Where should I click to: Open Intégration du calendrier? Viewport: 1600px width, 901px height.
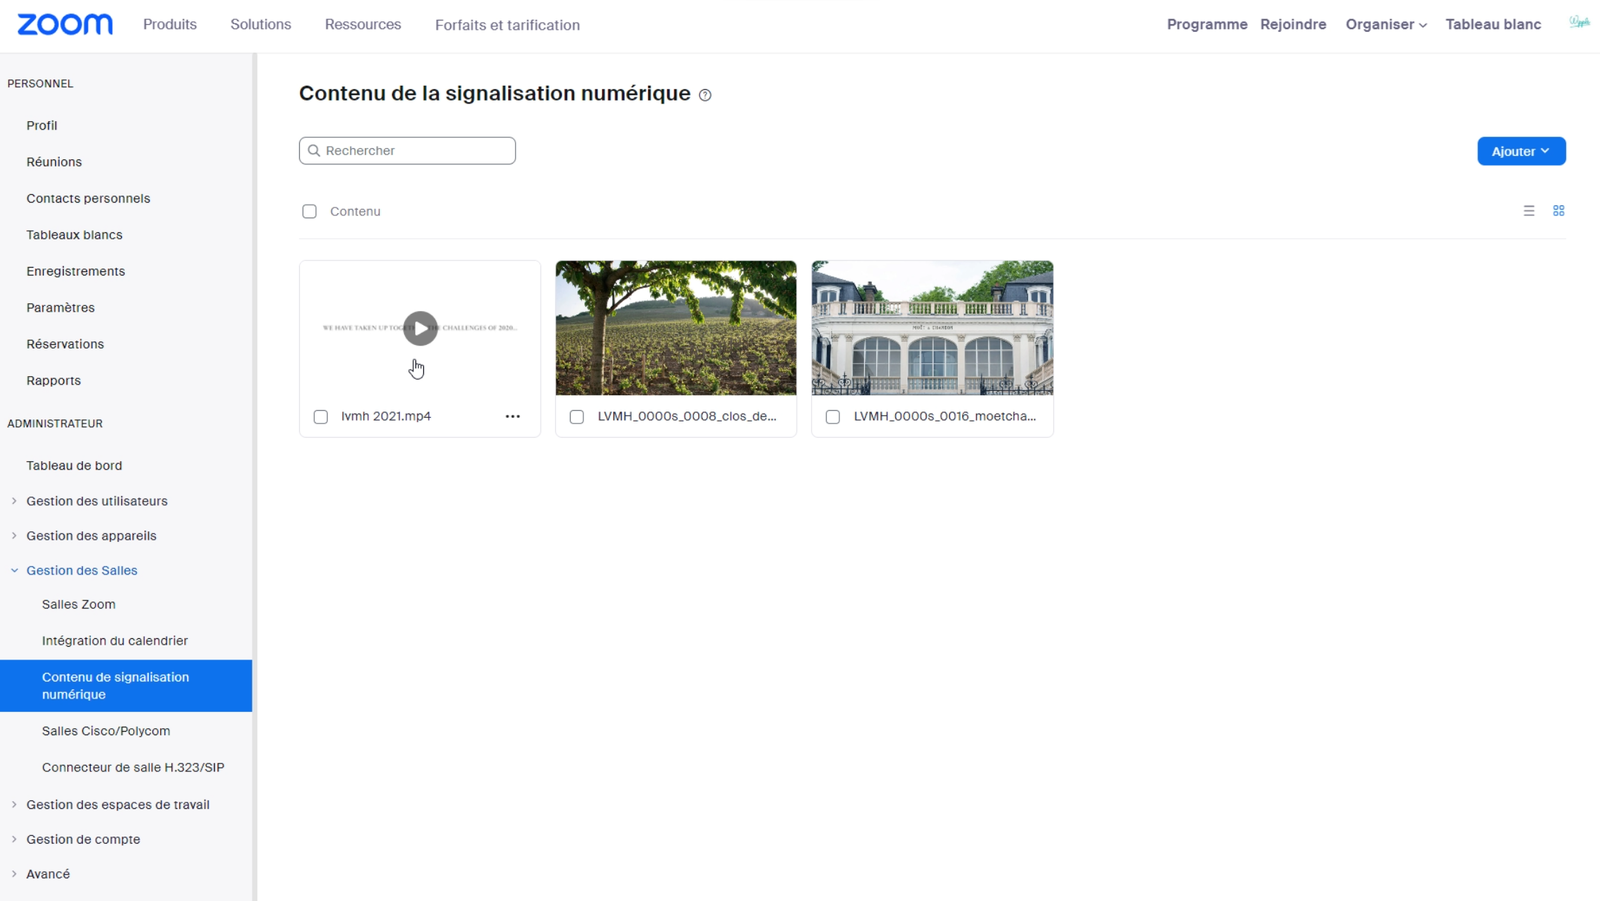tap(115, 641)
